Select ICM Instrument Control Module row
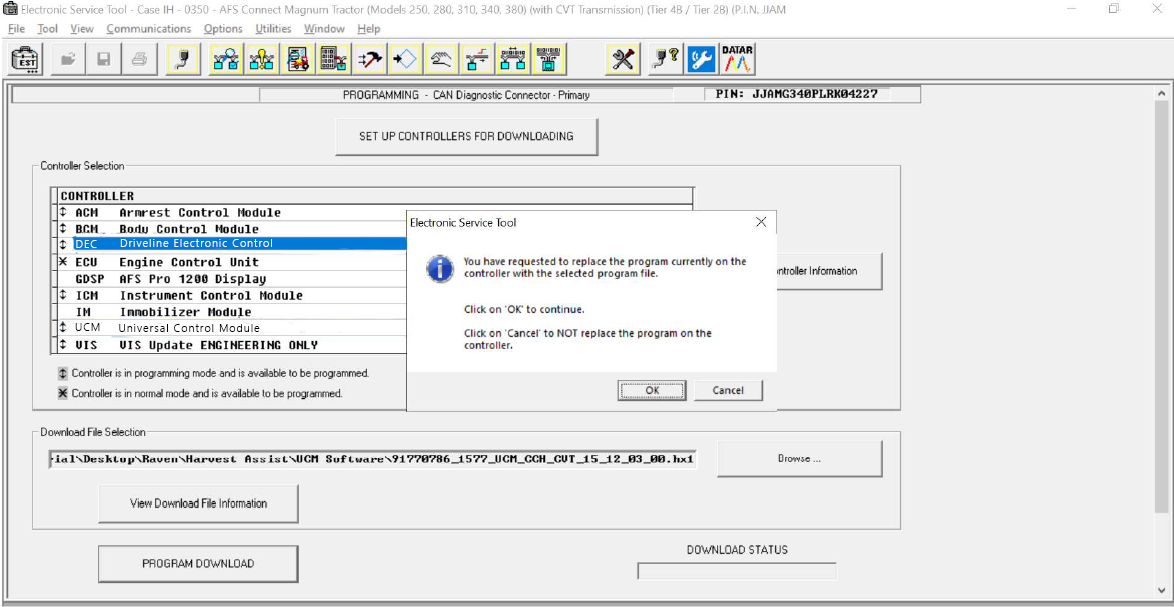The image size is (1174, 607). [232, 296]
